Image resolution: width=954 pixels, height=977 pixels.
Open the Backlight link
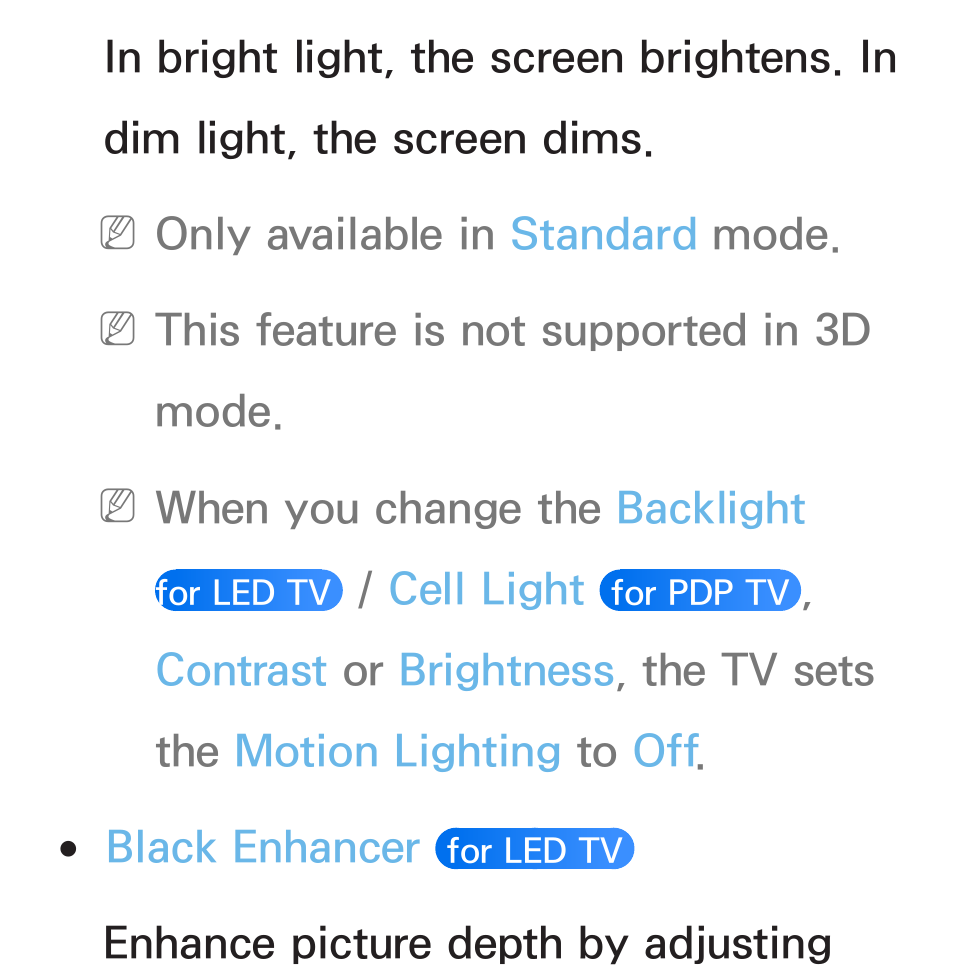(710, 508)
